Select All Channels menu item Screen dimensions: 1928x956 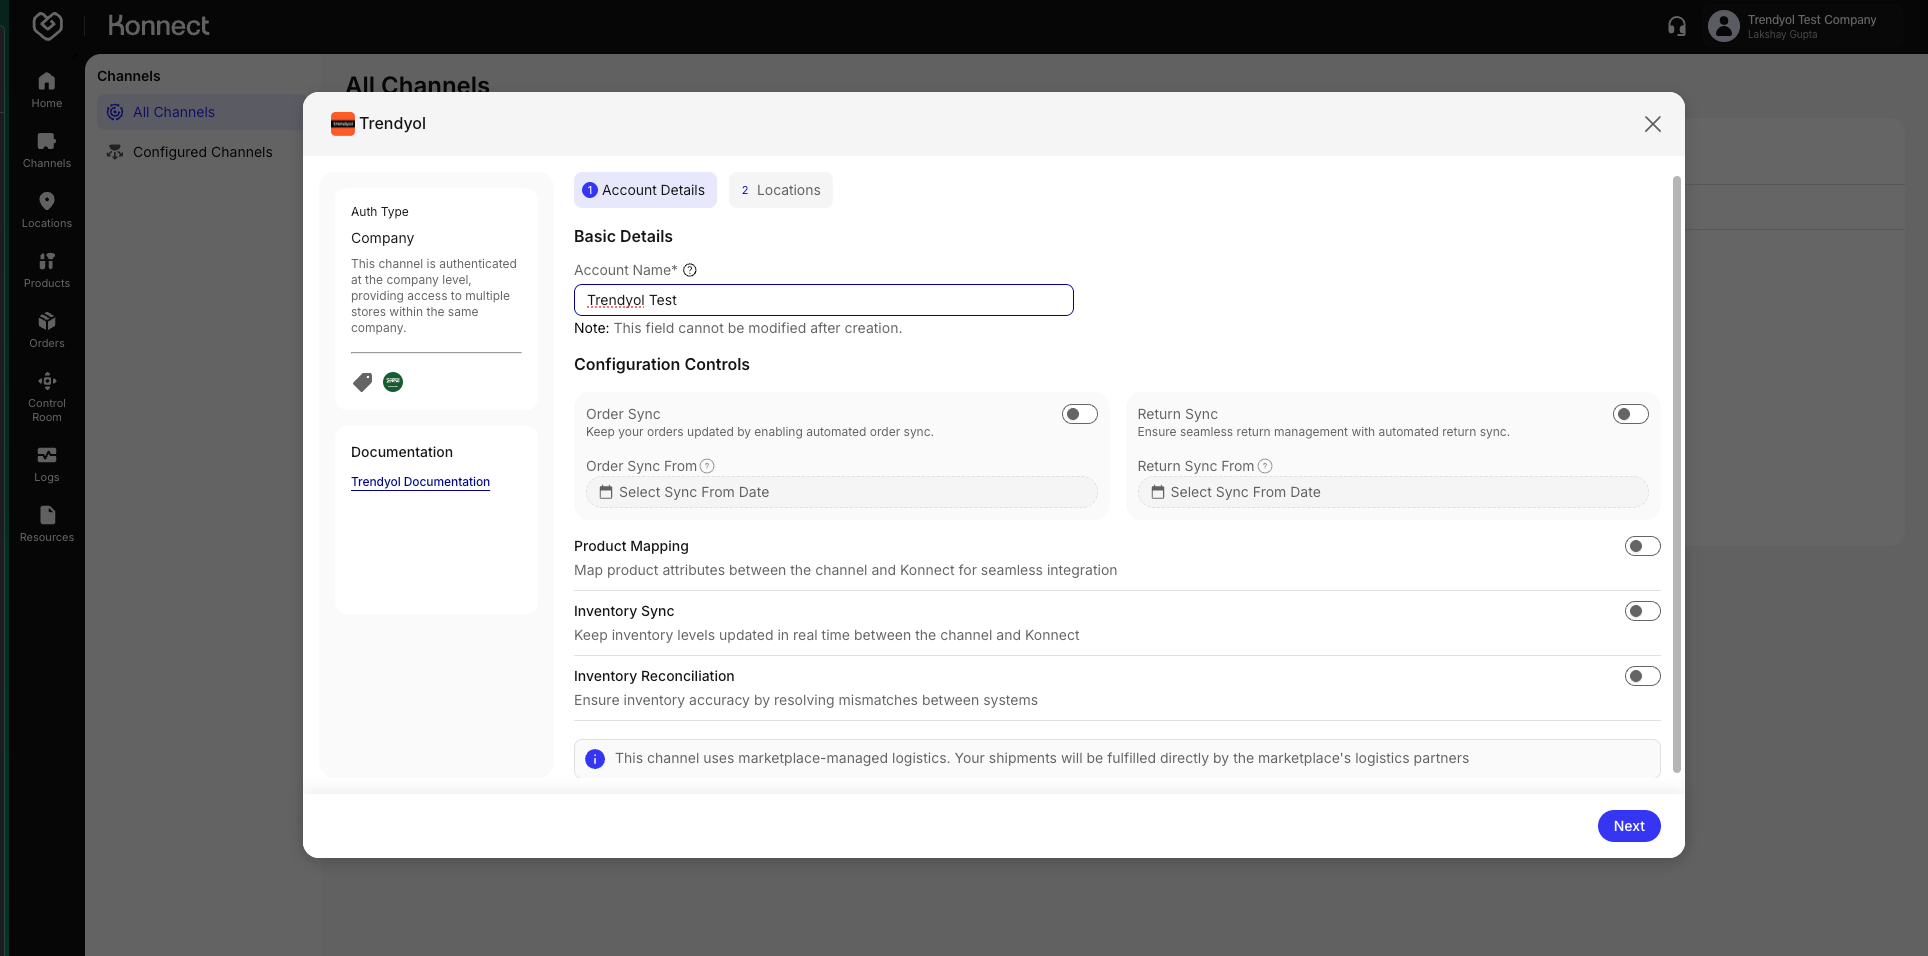pyautogui.click(x=200, y=112)
